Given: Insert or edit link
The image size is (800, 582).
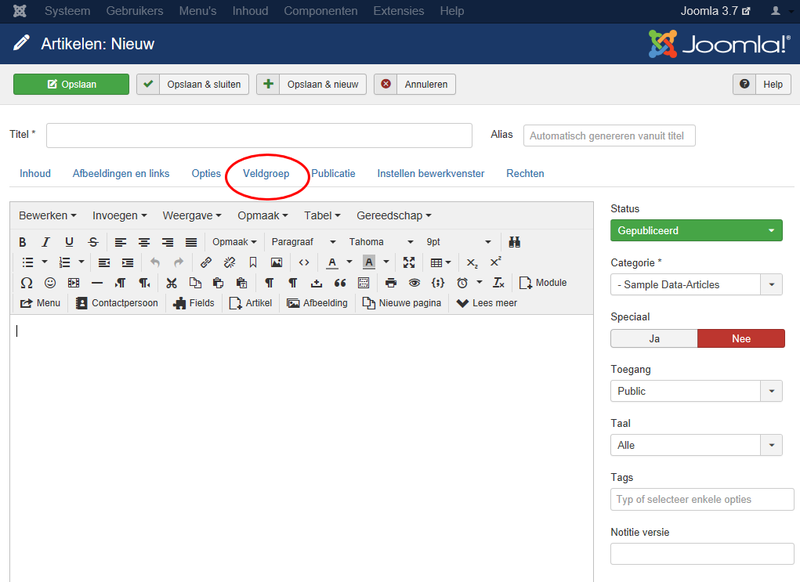Looking at the screenshot, I should 206,262.
